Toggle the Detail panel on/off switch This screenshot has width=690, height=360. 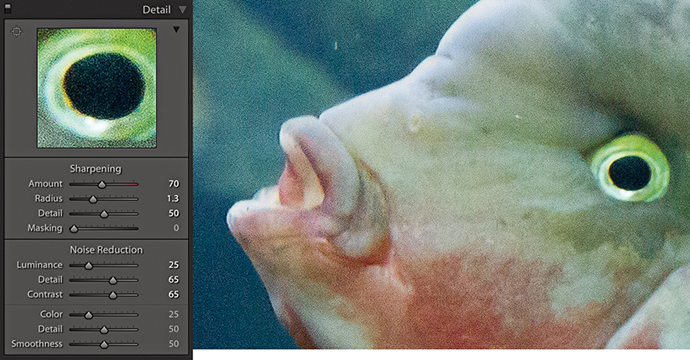7,8
